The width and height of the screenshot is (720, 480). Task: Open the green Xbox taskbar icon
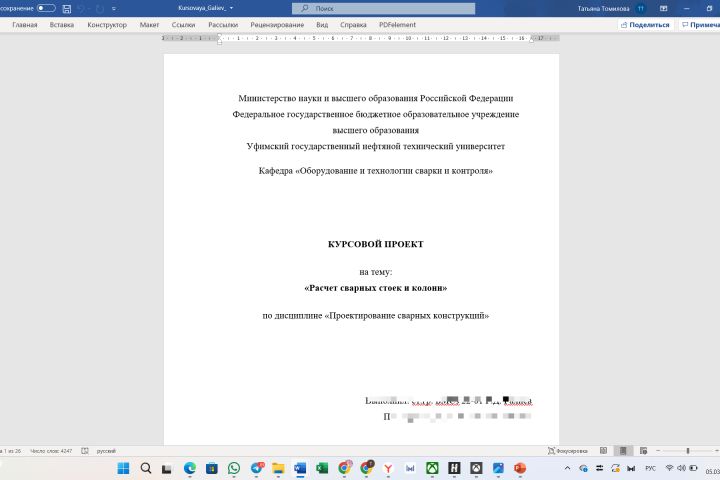[x=432, y=468]
